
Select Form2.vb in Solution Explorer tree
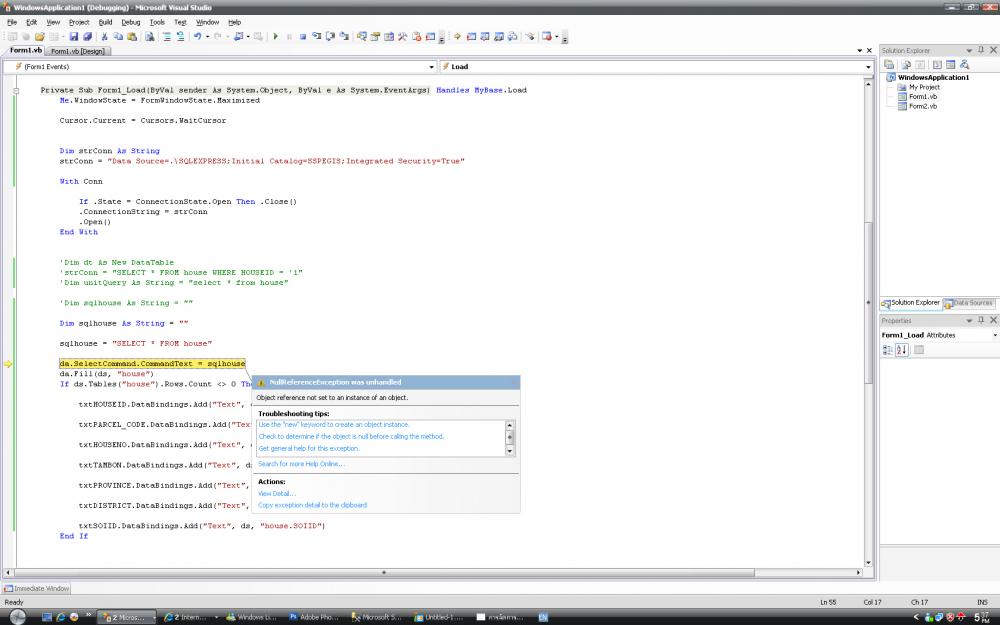922,107
